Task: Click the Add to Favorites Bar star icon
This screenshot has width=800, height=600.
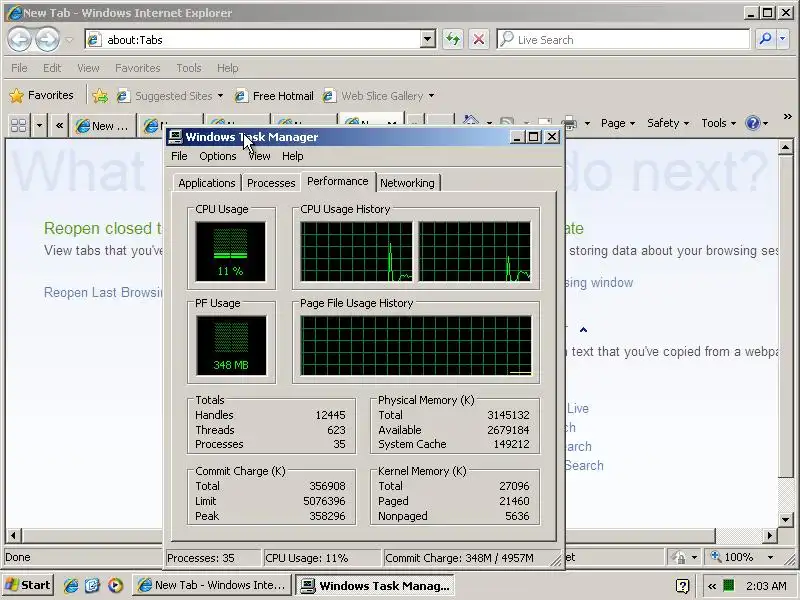Action: (x=100, y=95)
